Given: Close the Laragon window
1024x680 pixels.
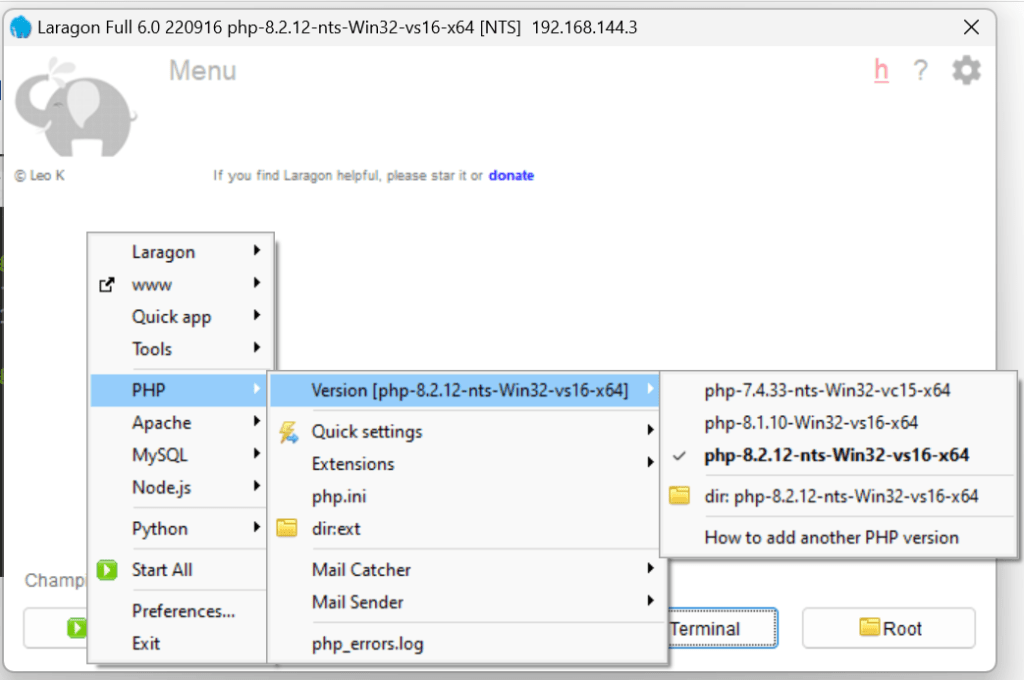Looking at the screenshot, I should coord(971,27).
